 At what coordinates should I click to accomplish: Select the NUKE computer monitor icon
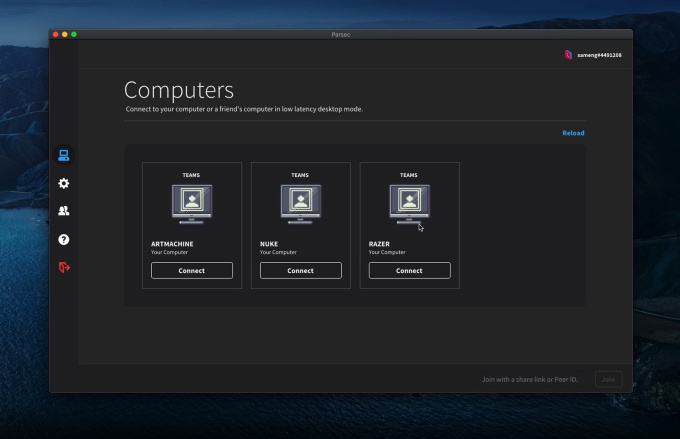(x=300, y=205)
